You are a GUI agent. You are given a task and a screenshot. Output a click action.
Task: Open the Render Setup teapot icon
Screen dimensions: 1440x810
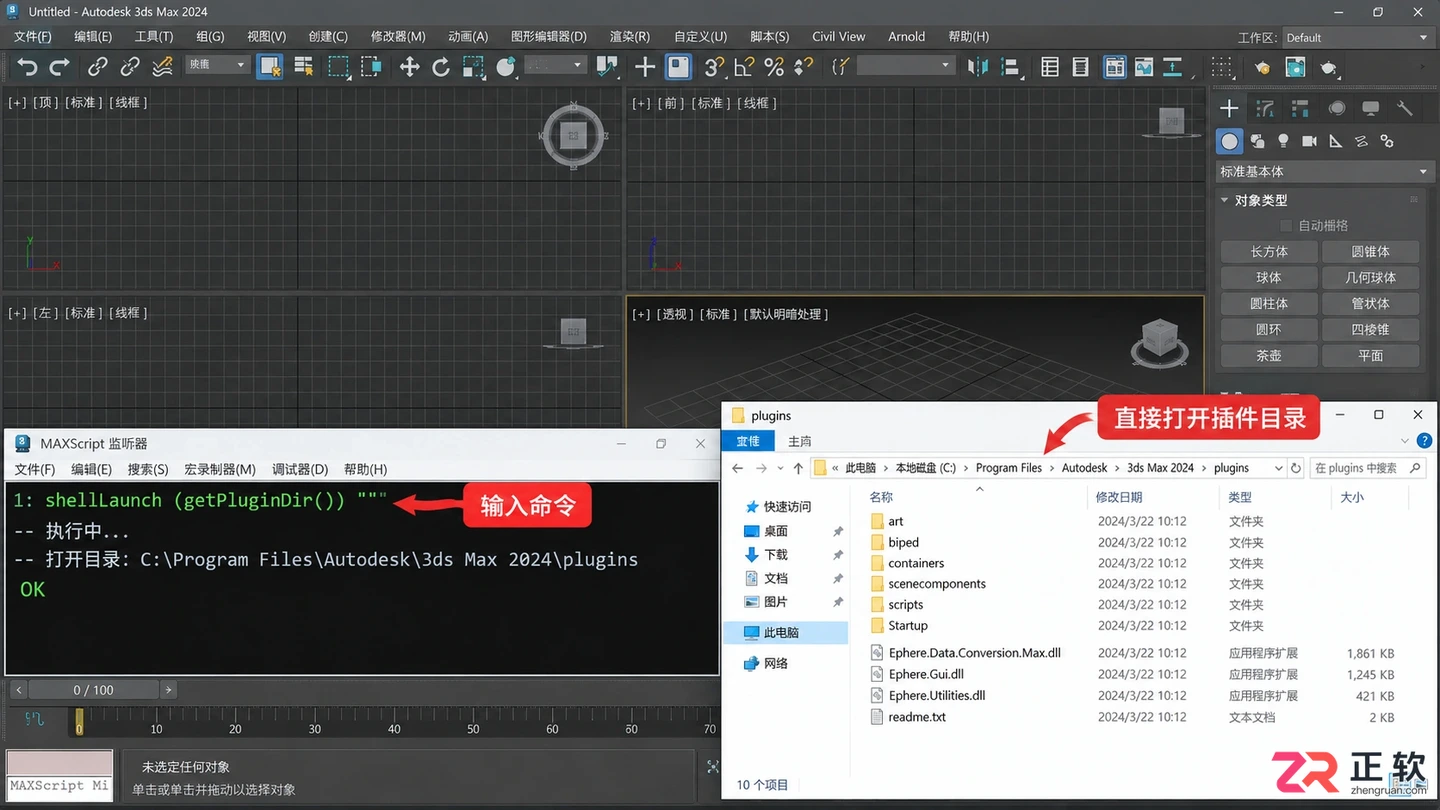pyautogui.click(x=1263, y=67)
